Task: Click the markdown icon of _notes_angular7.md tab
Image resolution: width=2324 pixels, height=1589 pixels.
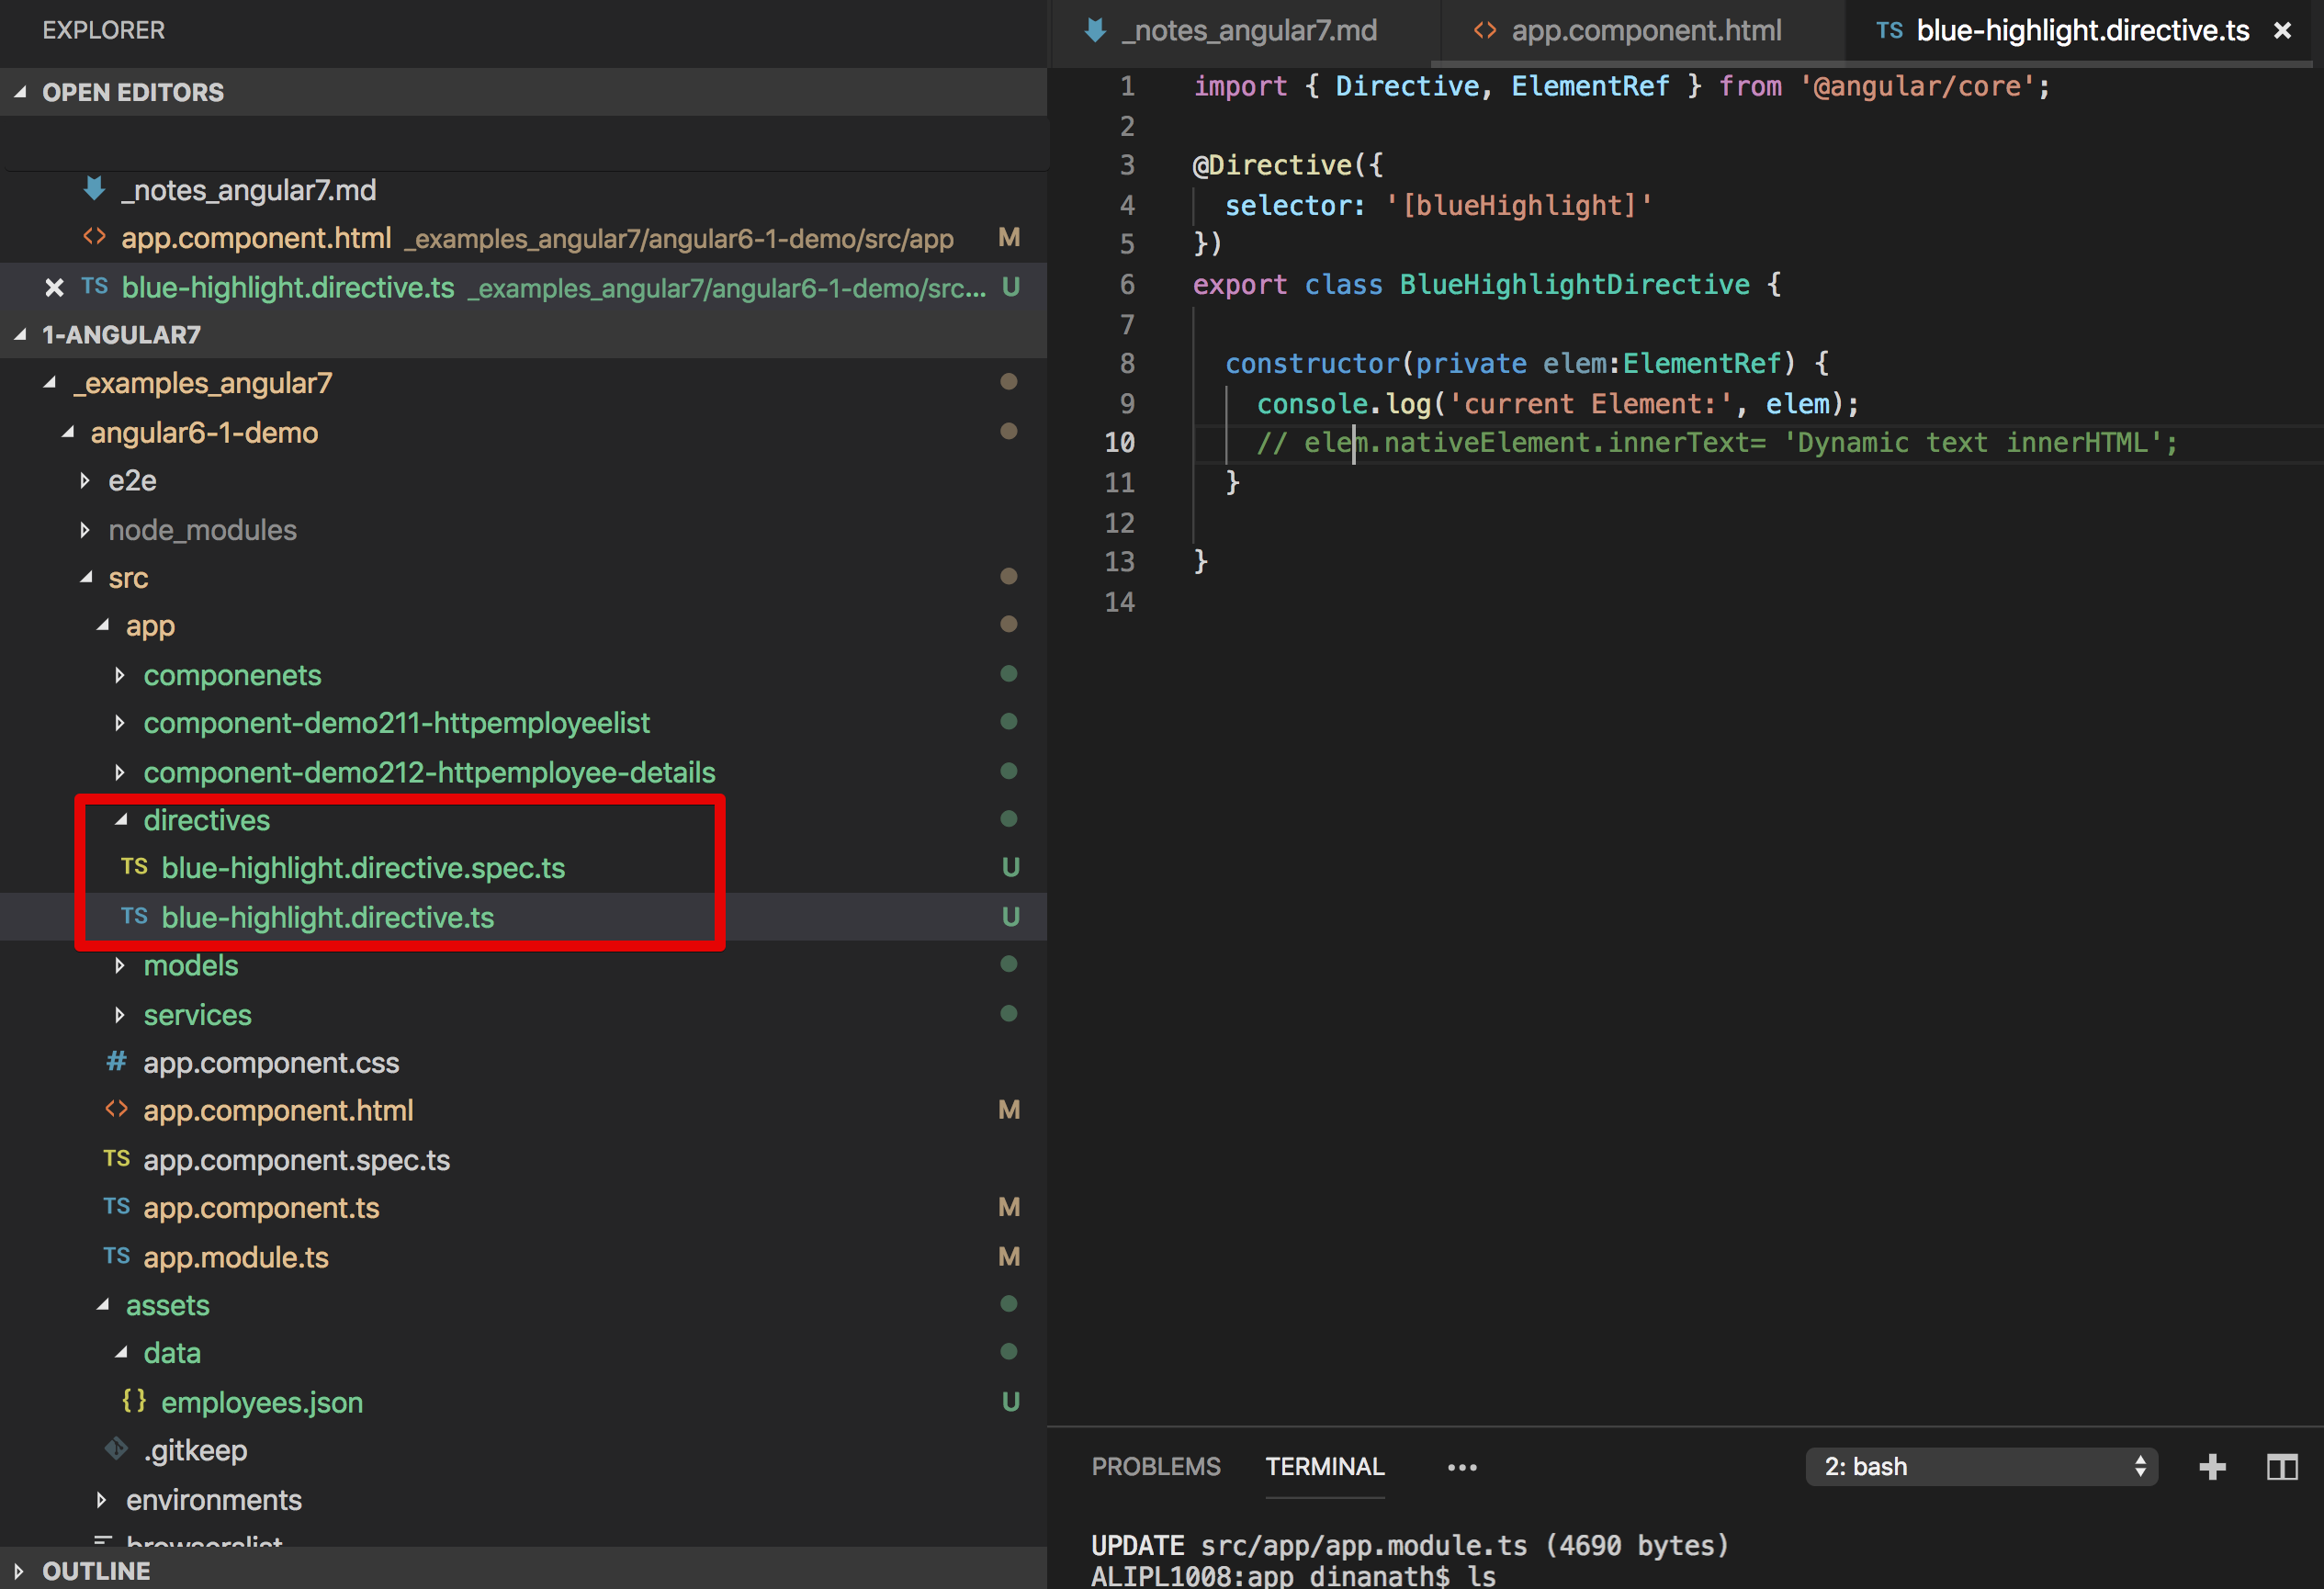Action: (1095, 31)
